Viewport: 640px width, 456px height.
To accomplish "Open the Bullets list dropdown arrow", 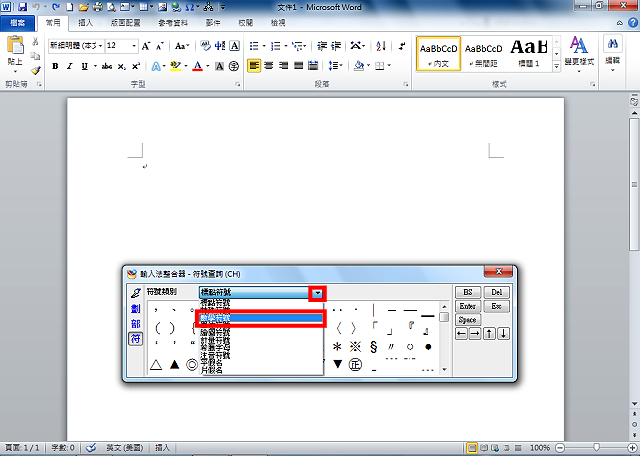I will point(264,46).
